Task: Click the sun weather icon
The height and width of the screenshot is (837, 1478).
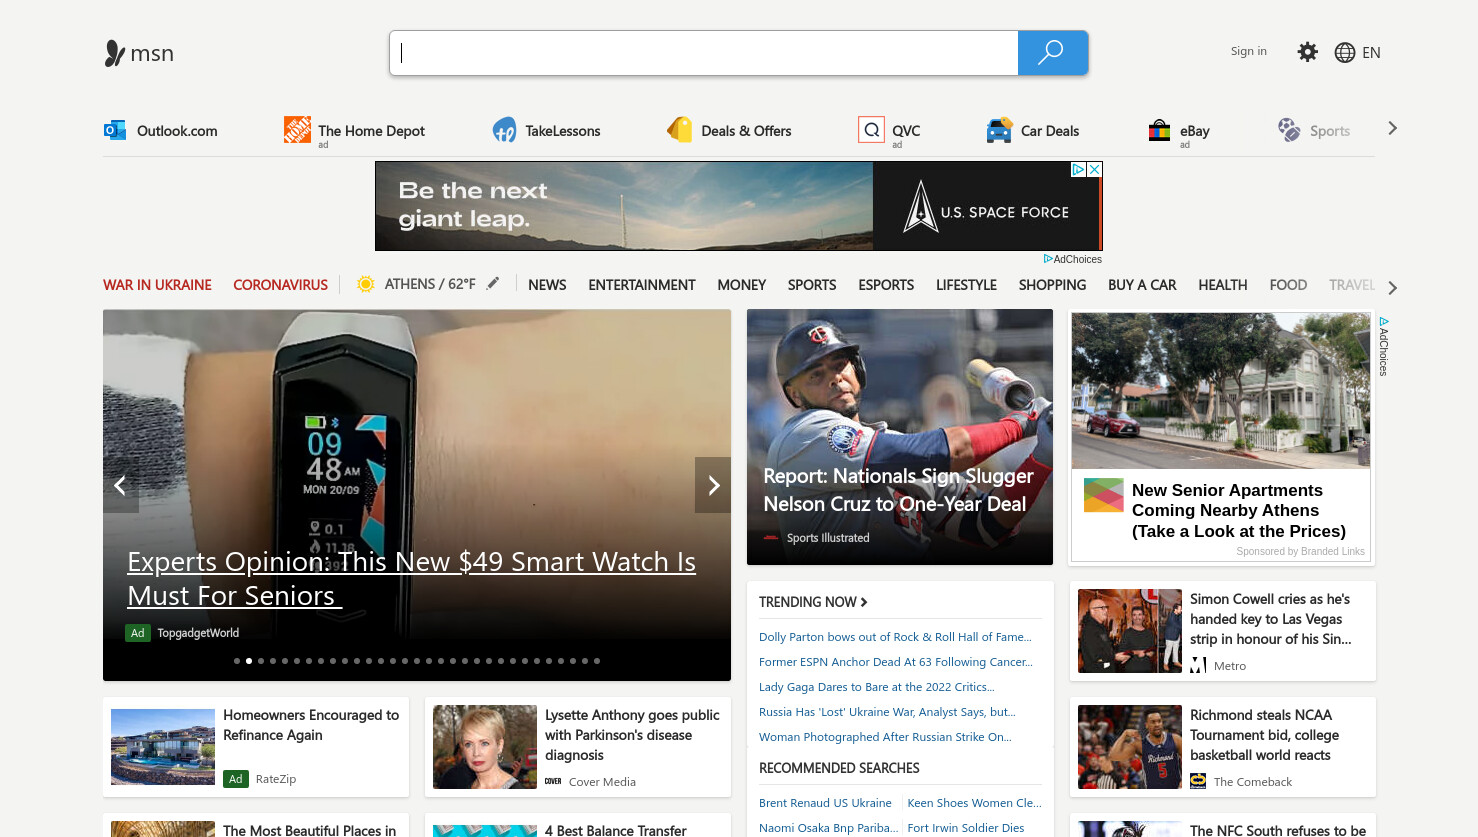Action: tap(366, 284)
